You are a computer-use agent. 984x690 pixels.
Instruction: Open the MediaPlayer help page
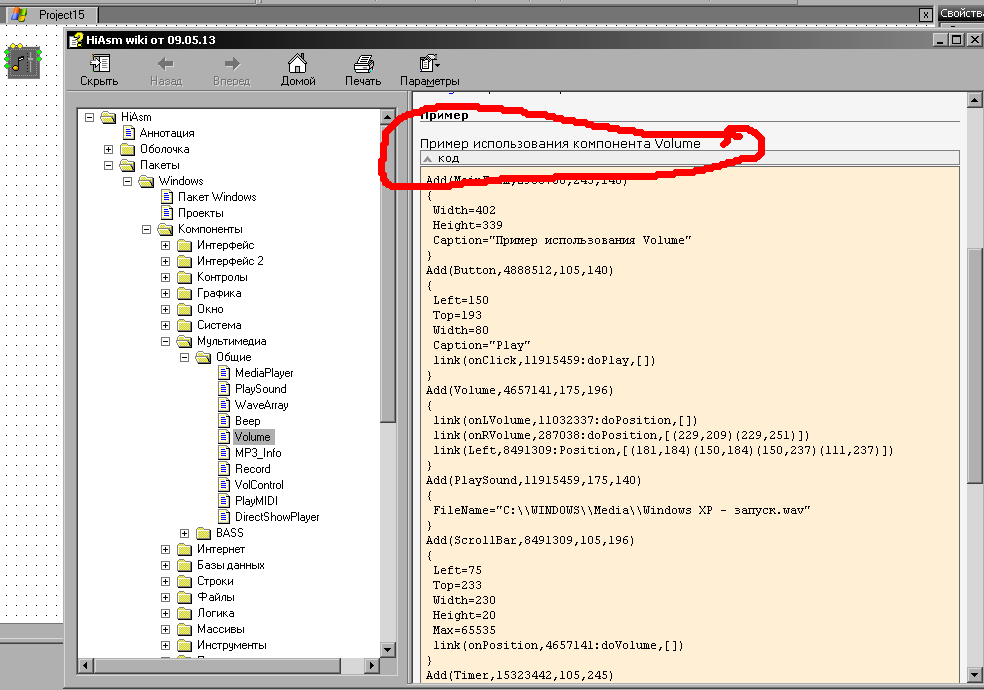pos(263,373)
